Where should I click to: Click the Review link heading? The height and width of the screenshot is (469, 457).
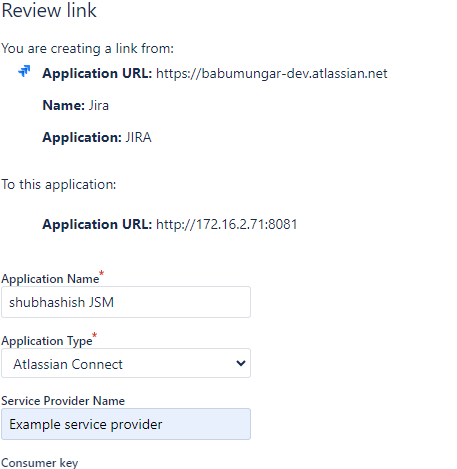point(49,10)
